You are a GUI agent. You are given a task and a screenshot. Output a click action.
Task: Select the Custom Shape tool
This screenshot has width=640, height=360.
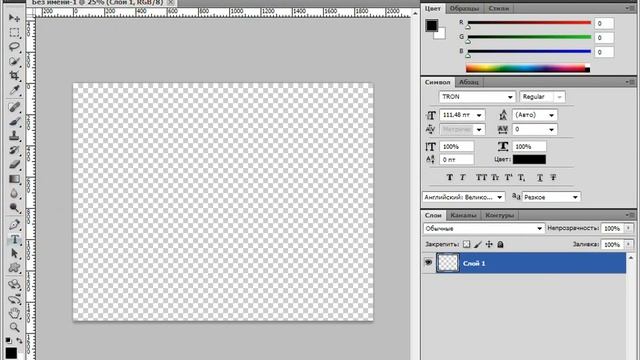14,268
